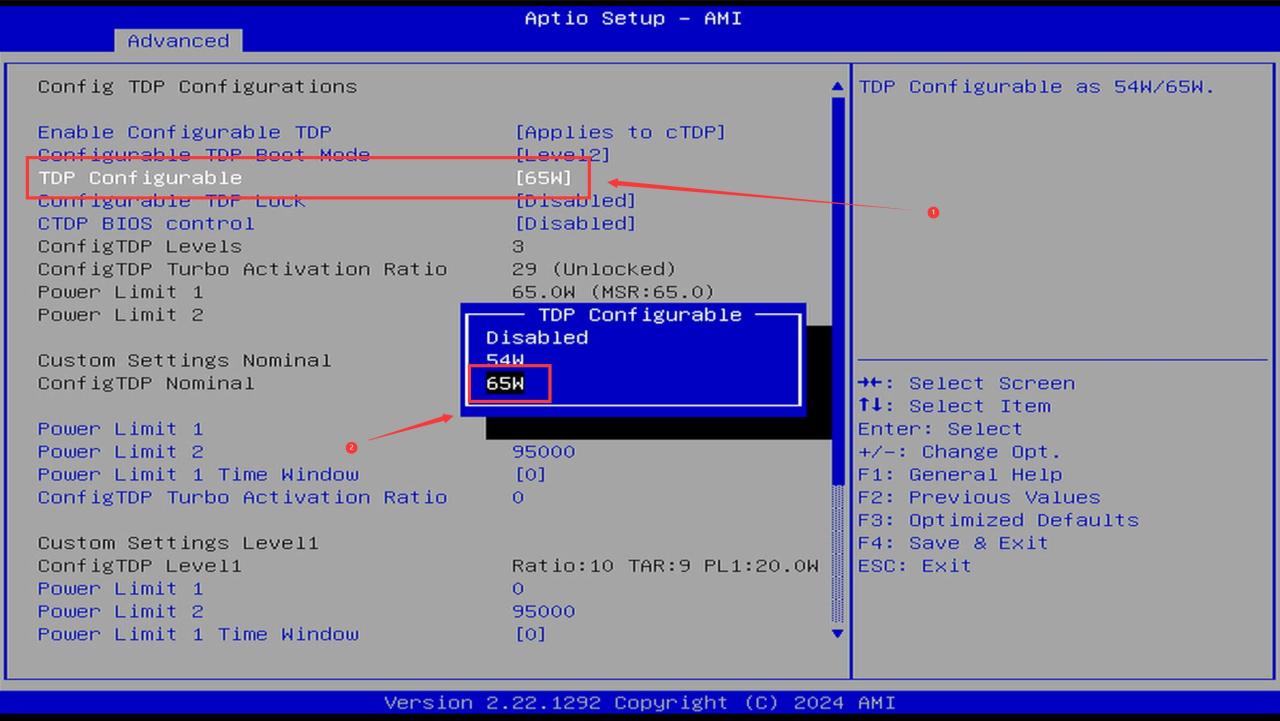Click the scrollbar up arrow
The width and height of the screenshot is (1280, 721).
(837, 87)
